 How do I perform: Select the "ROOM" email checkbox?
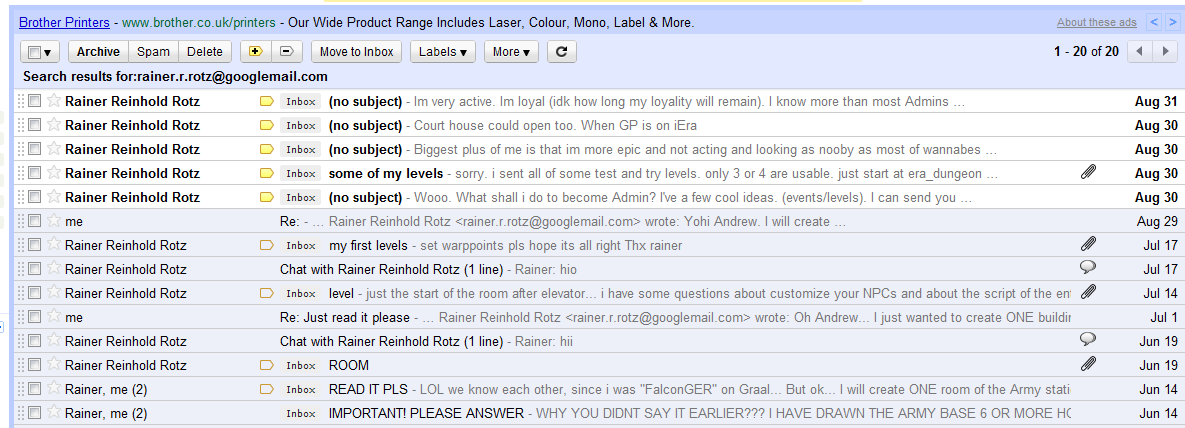pyautogui.click(x=35, y=365)
